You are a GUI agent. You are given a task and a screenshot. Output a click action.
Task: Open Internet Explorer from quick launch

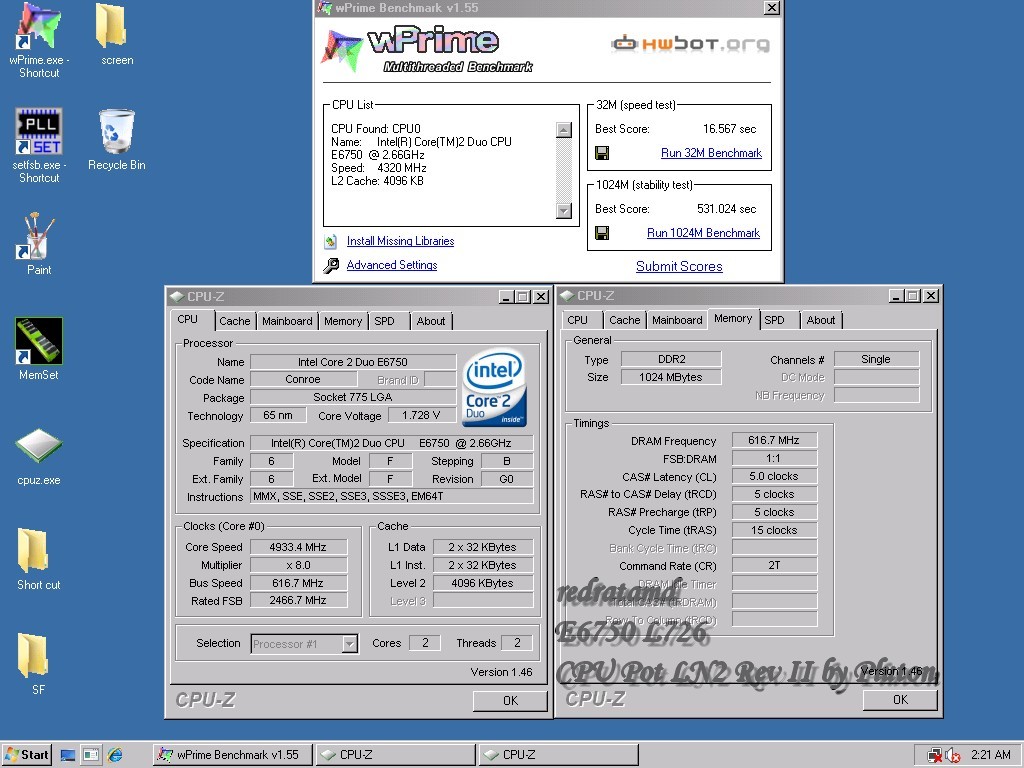pos(115,755)
